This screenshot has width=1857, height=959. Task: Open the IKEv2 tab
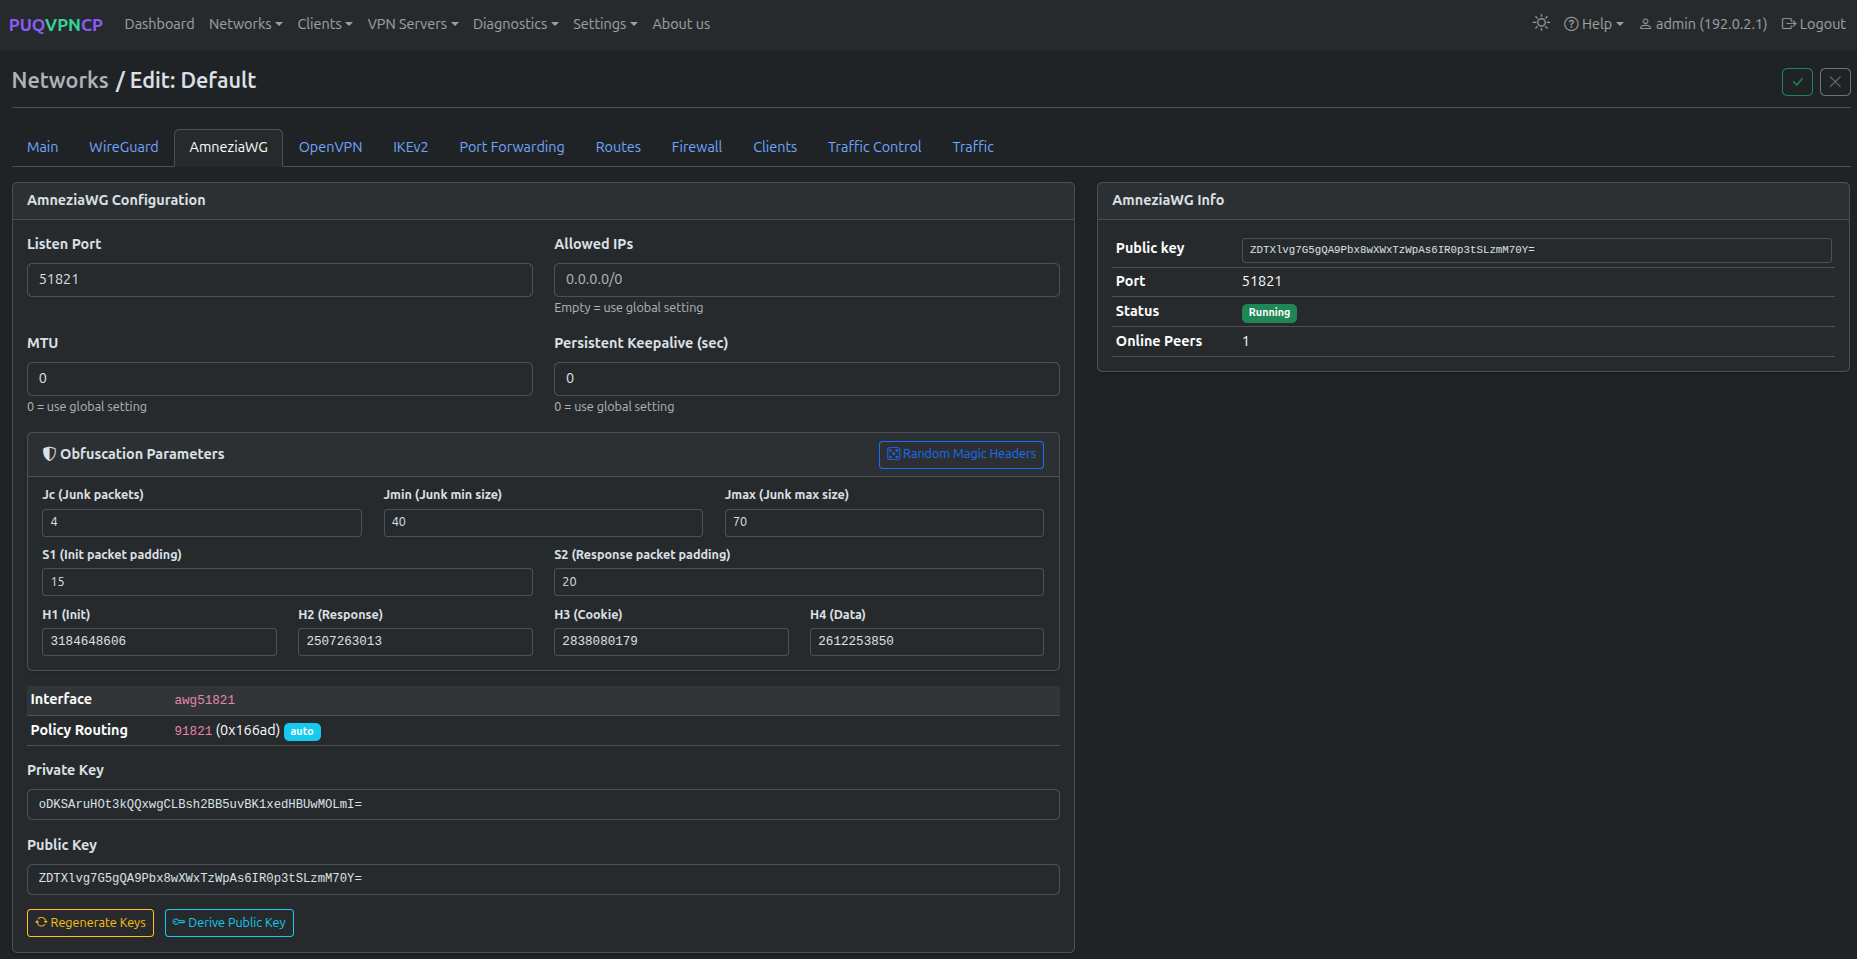point(411,147)
